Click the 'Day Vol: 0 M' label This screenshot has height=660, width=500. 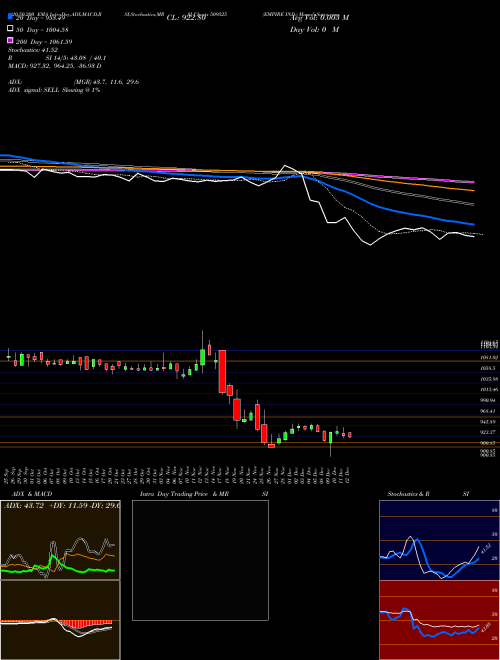(314, 29)
